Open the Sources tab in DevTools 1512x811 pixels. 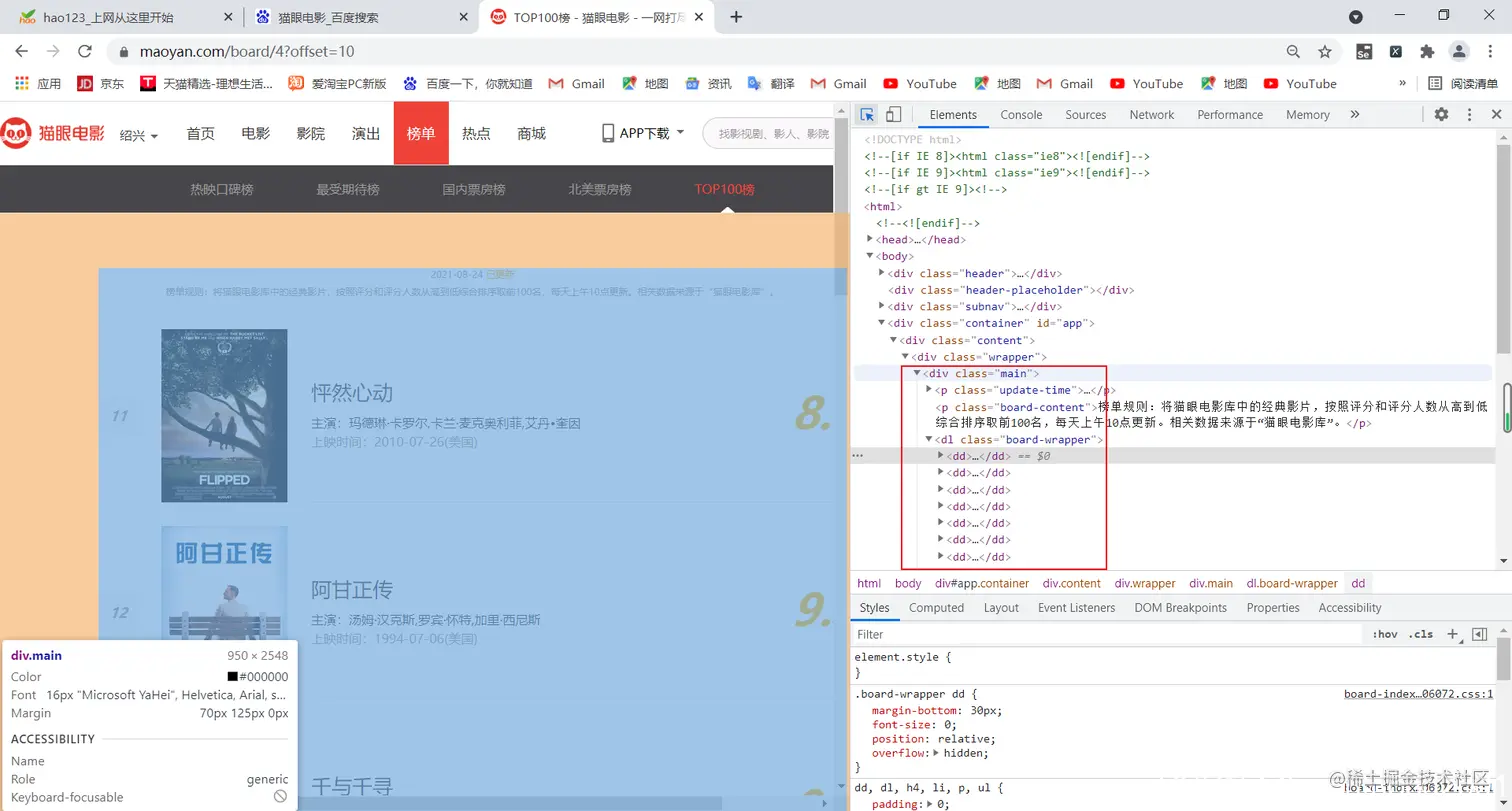coord(1085,115)
